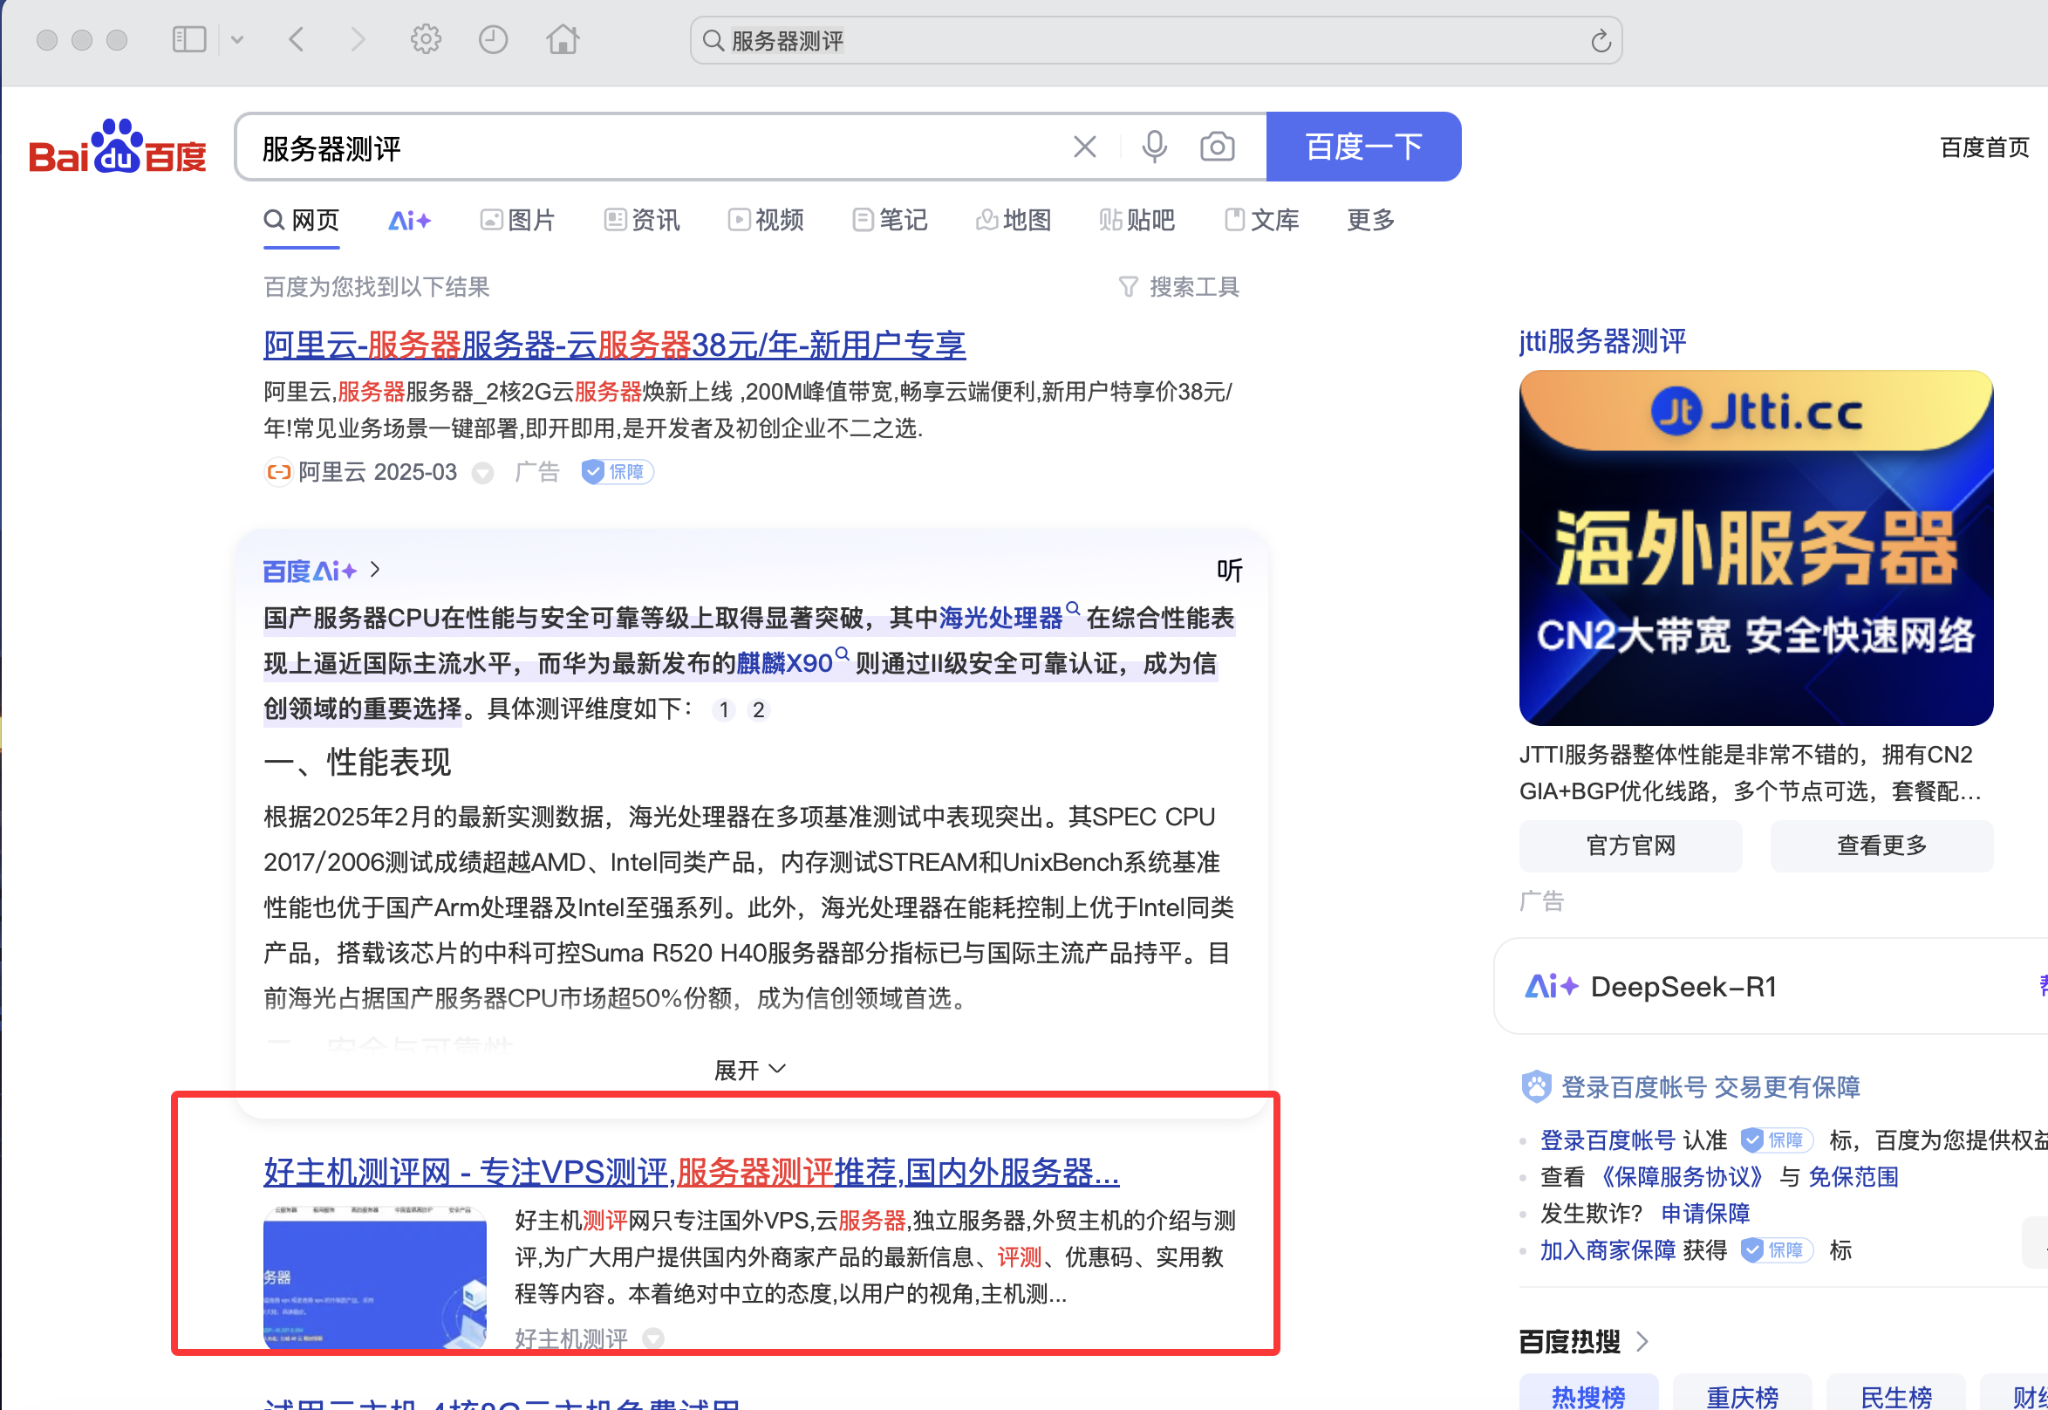Click the microphone voice search icon
This screenshot has width=2048, height=1410.
(1154, 147)
